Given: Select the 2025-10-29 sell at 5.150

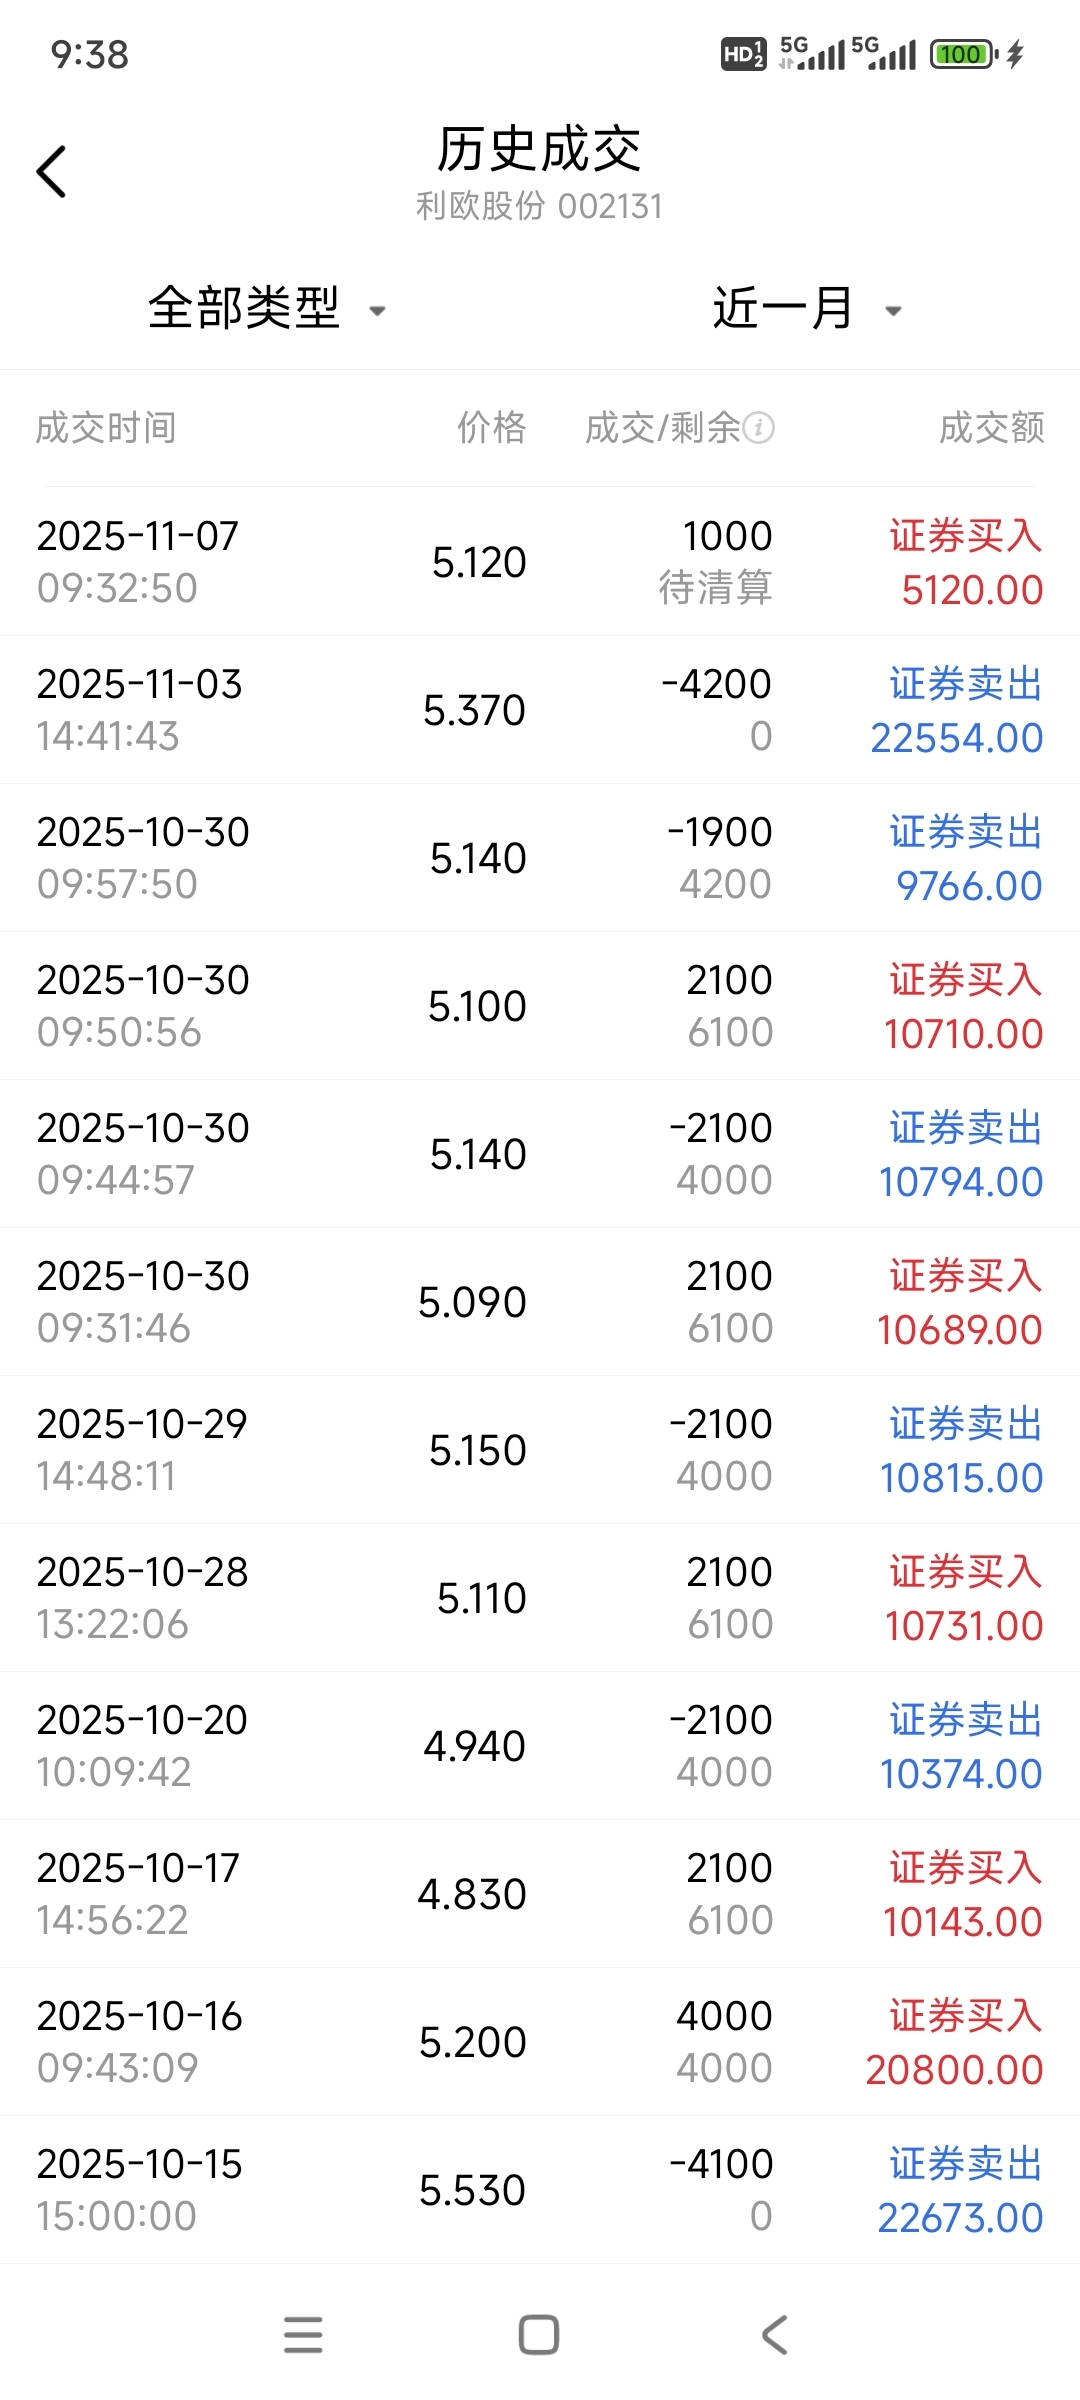Looking at the screenshot, I should pyautogui.click(x=540, y=1450).
